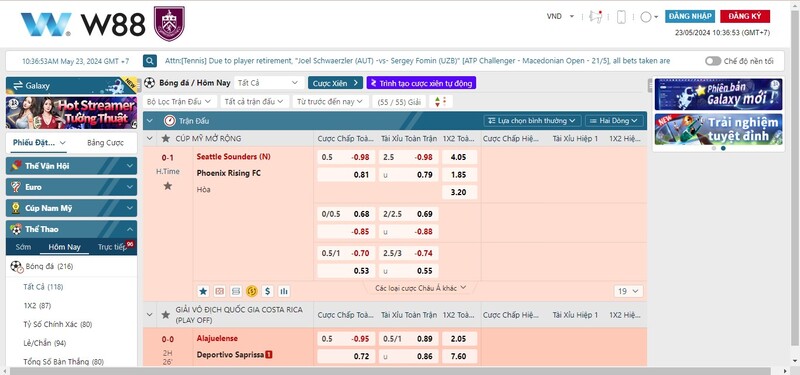
Task: Collapse the Trận Đấu section header
Action: [149, 121]
